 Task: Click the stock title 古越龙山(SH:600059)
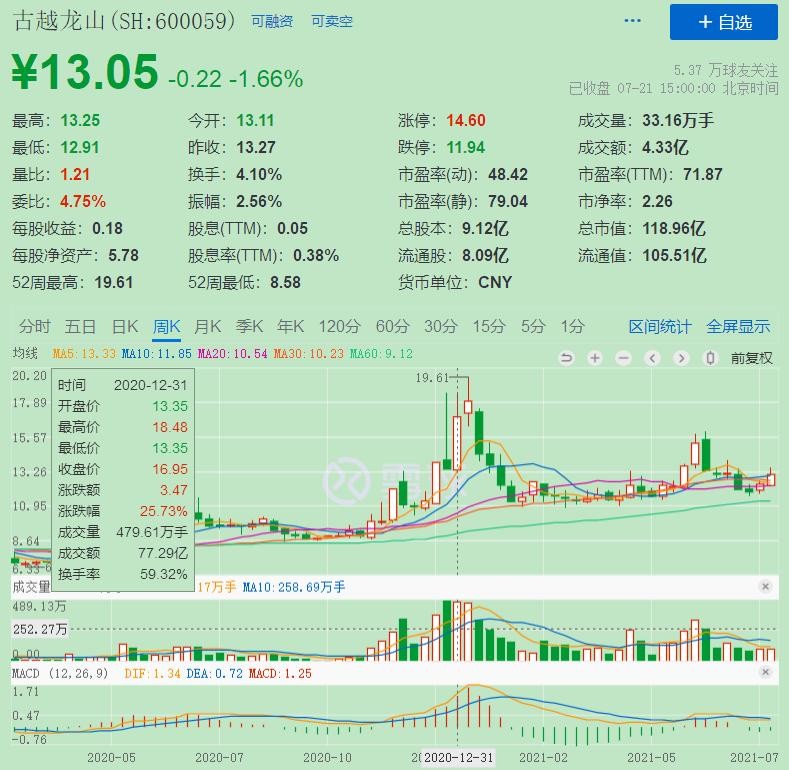tap(124, 21)
